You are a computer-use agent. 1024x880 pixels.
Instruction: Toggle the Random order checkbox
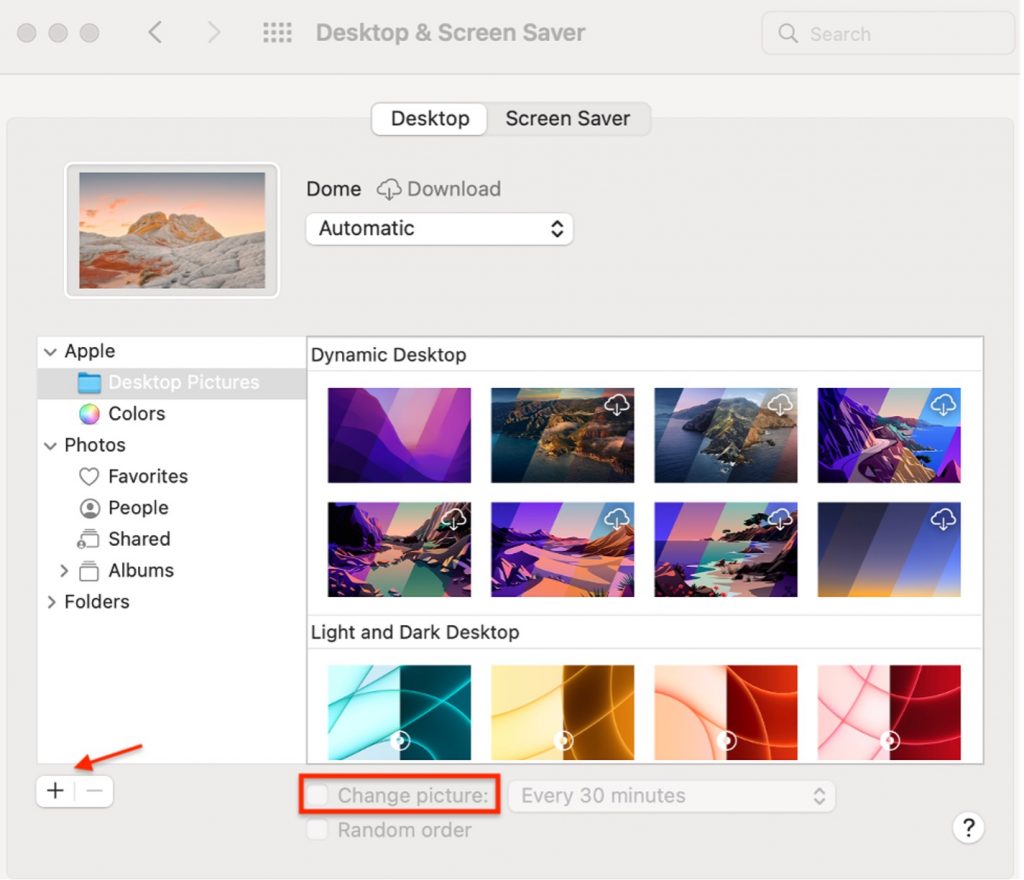[x=318, y=830]
